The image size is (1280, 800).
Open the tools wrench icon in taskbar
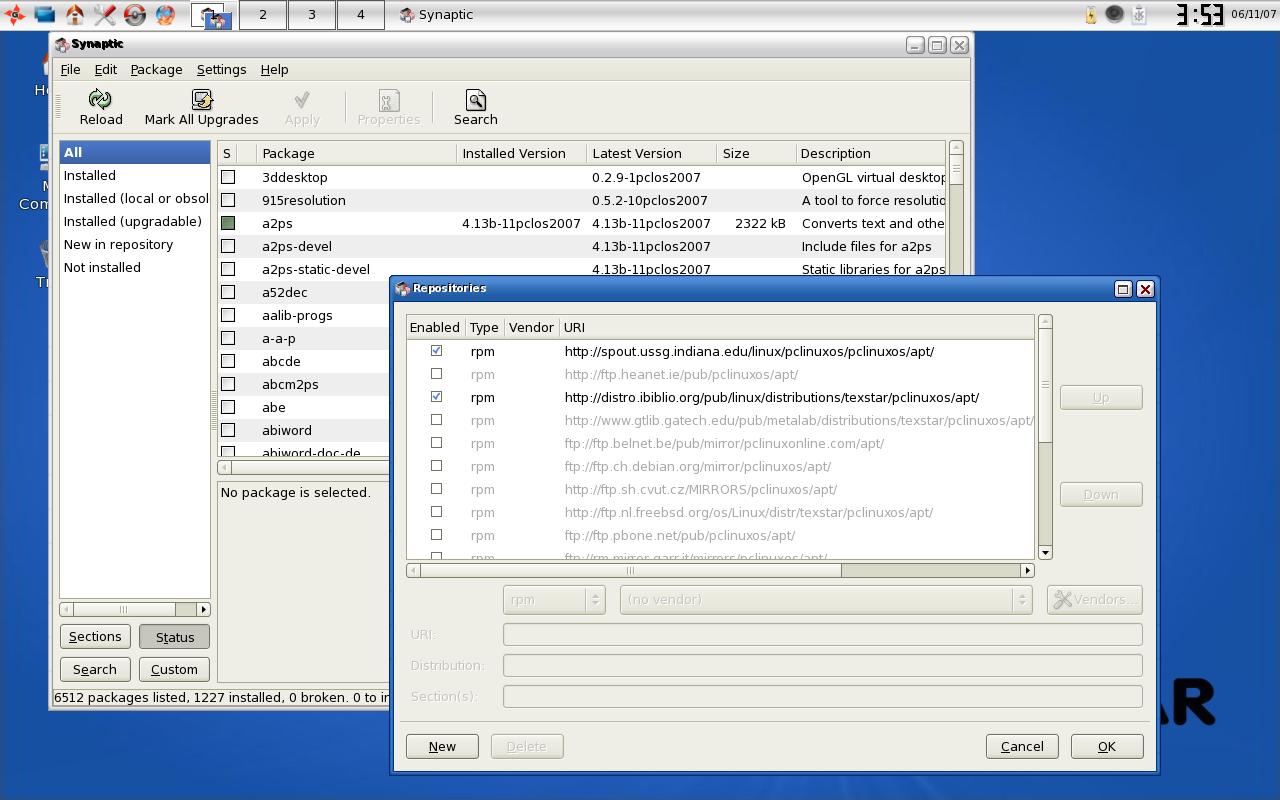point(105,14)
